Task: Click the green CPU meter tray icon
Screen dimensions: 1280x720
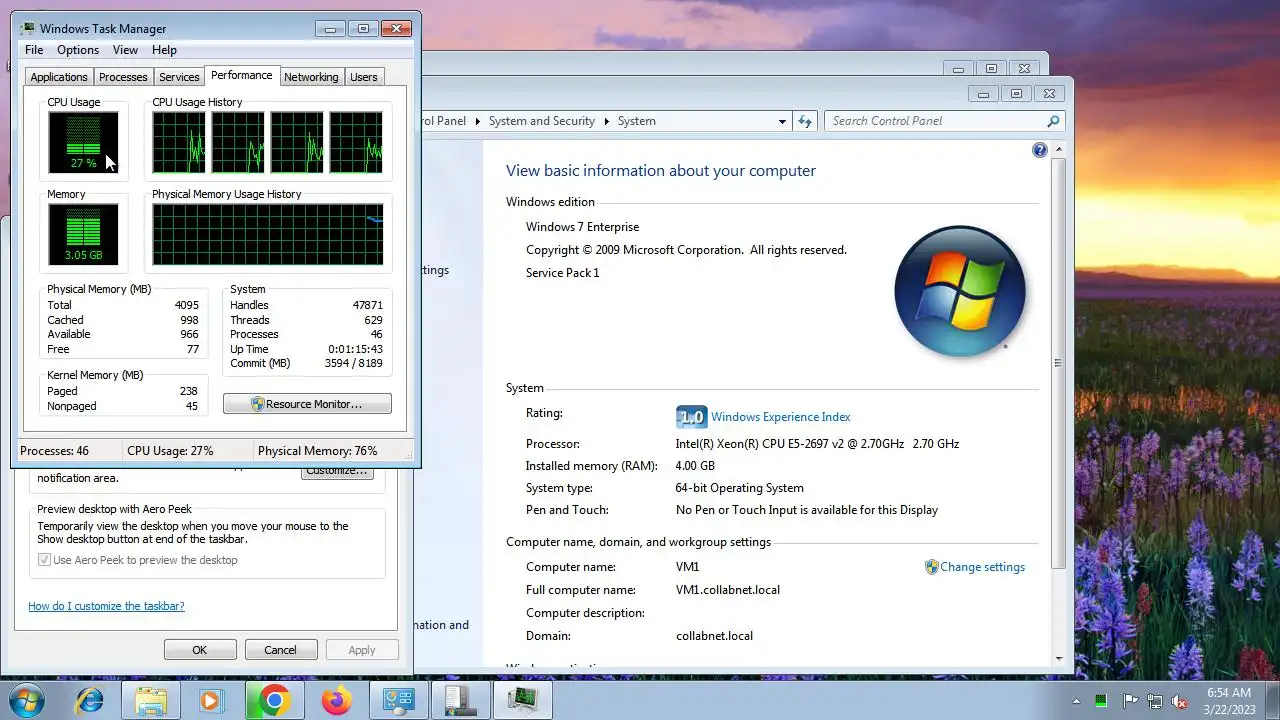Action: (x=1102, y=701)
